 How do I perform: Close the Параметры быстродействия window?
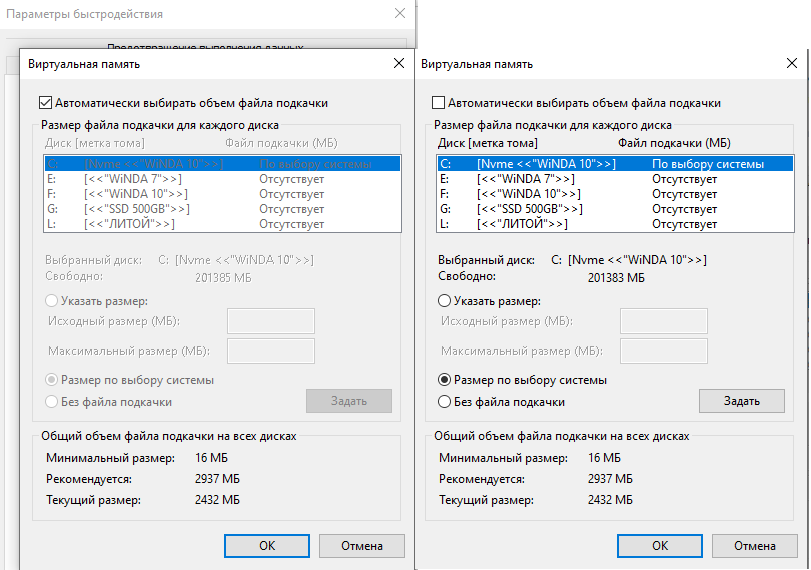click(399, 14)
